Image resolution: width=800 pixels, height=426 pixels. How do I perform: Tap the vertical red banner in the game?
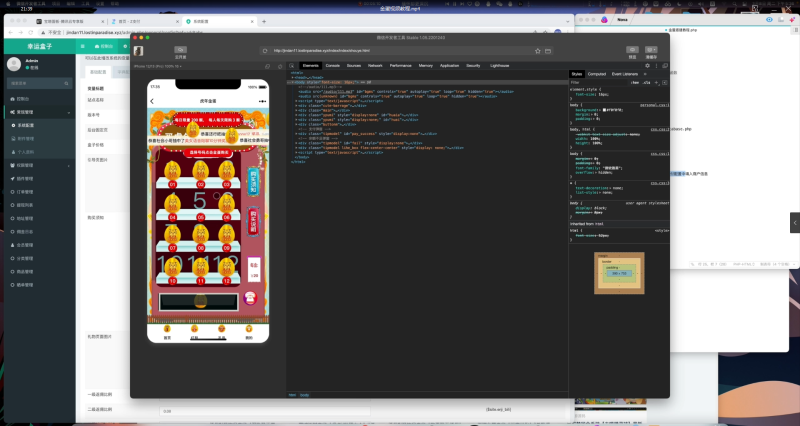[x=253, y=221]
